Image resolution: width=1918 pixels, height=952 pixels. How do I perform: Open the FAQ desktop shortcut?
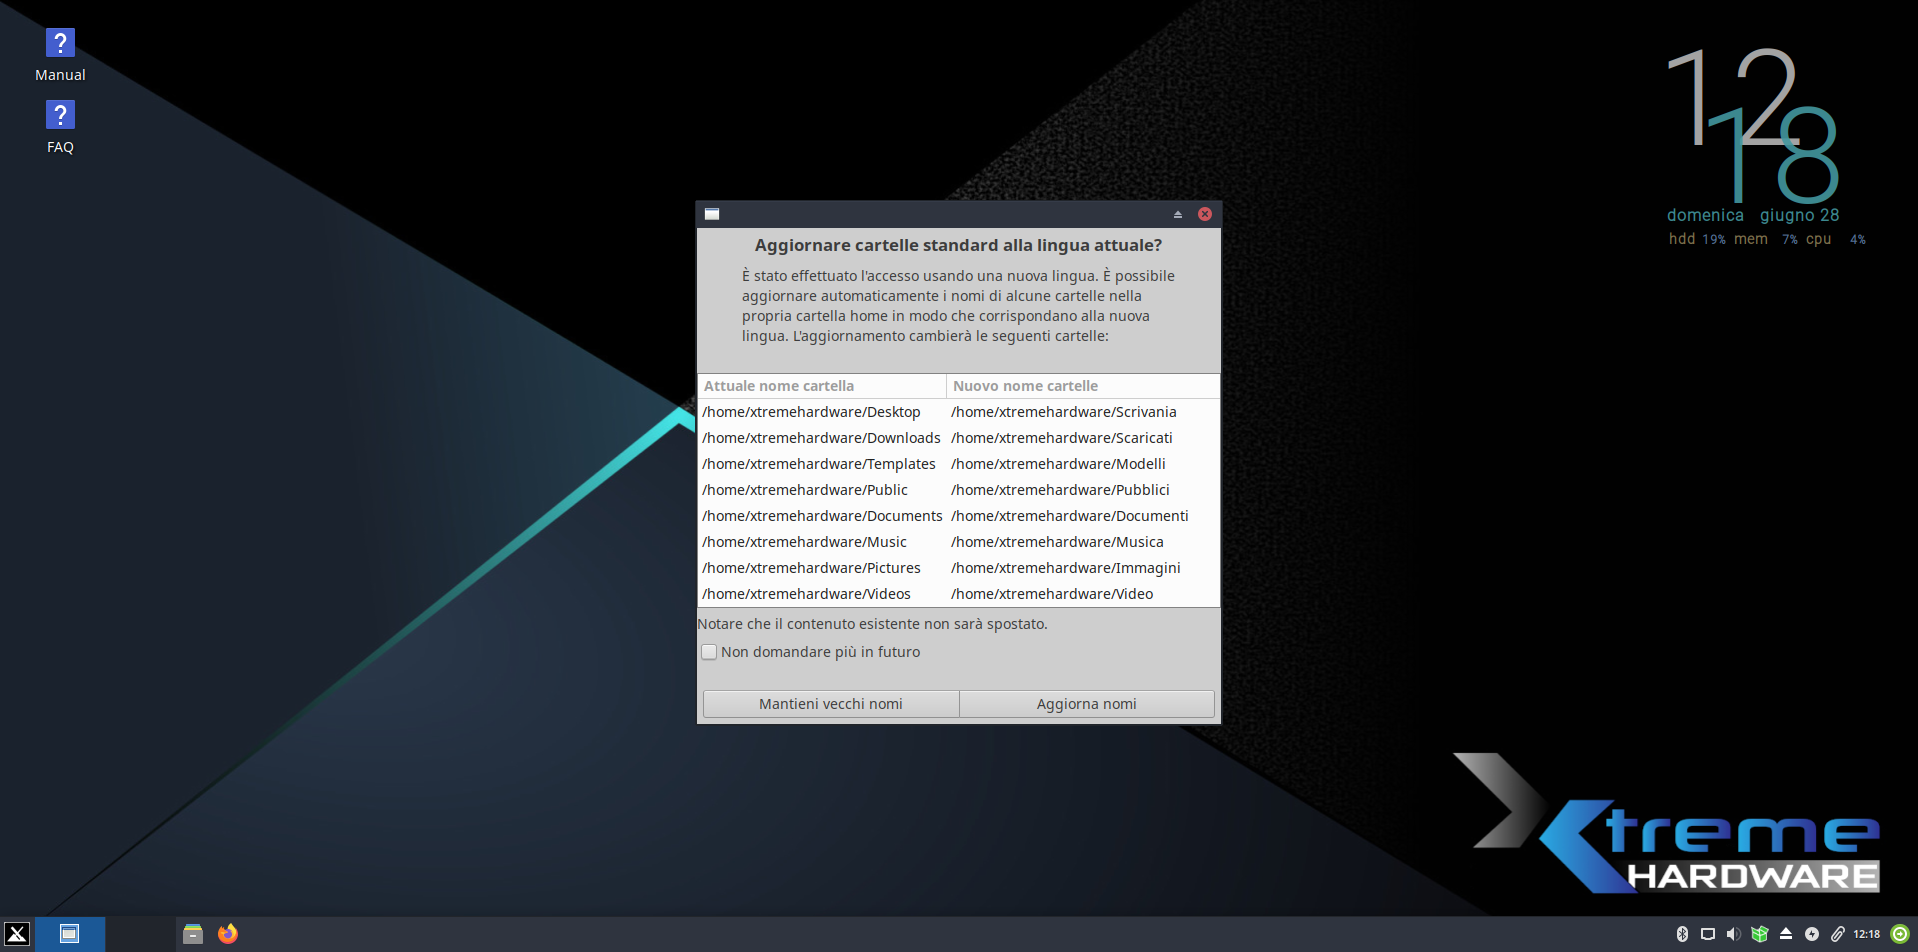60,127
